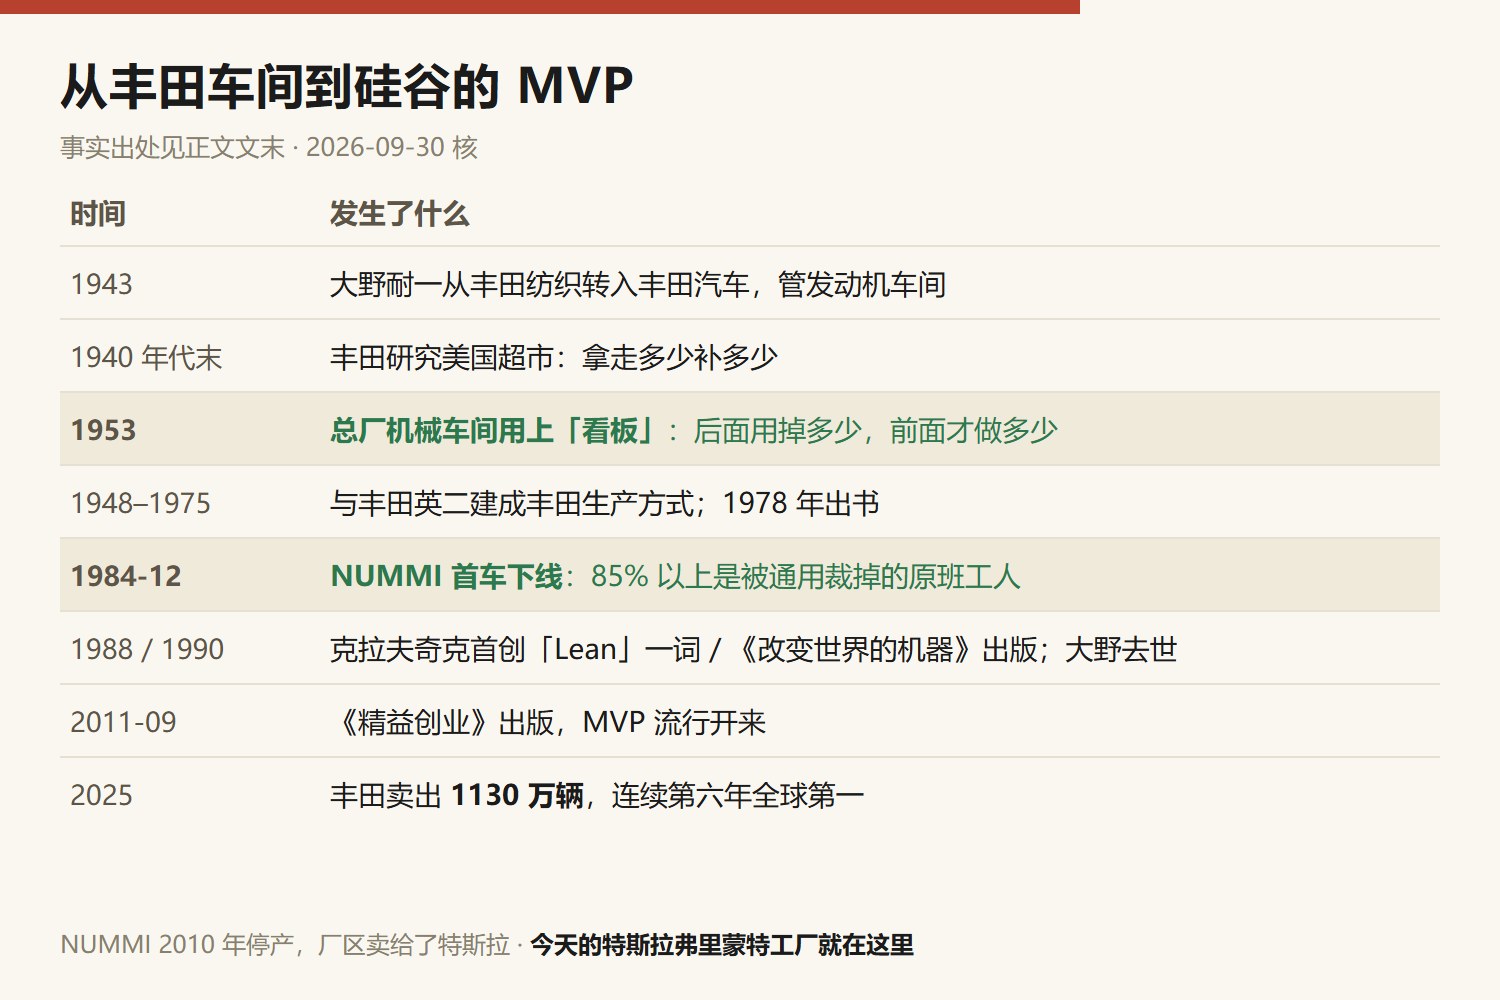Click the bold footer 今天的特斯拉弗里蒙特工厂就在这里
Screen dimensions: 1500x1000
pyautogui.click(x=722, y=944)
